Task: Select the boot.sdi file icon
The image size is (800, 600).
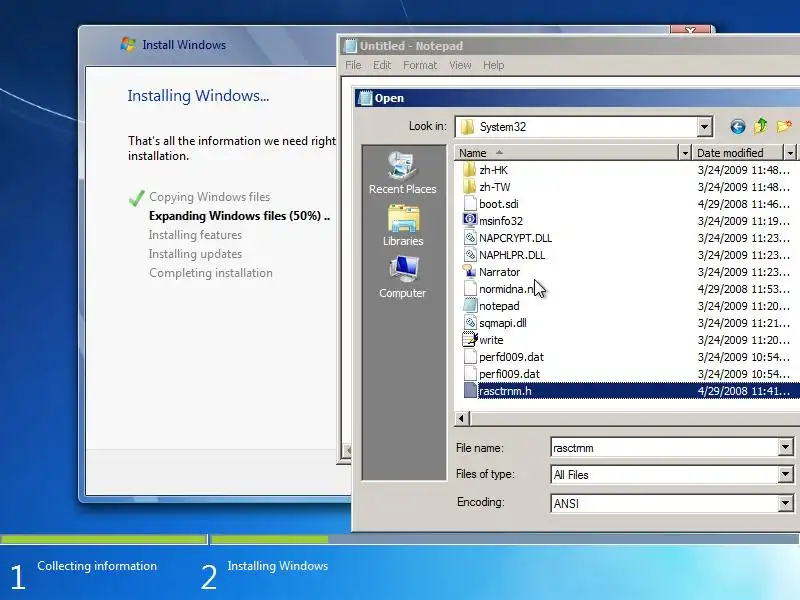Action: point(469,204)
